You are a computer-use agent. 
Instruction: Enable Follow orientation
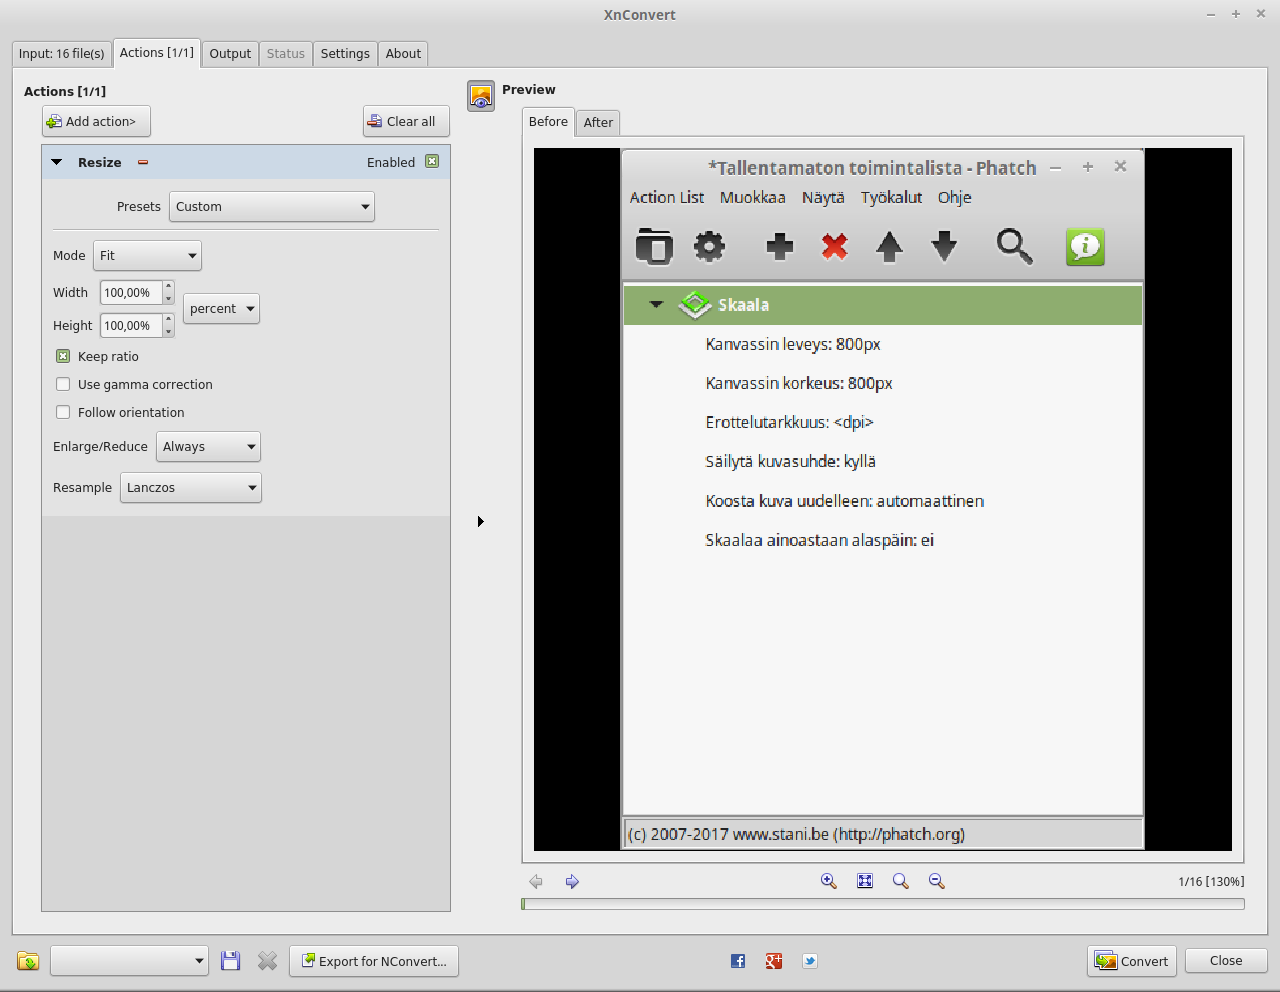coord(63,412)
